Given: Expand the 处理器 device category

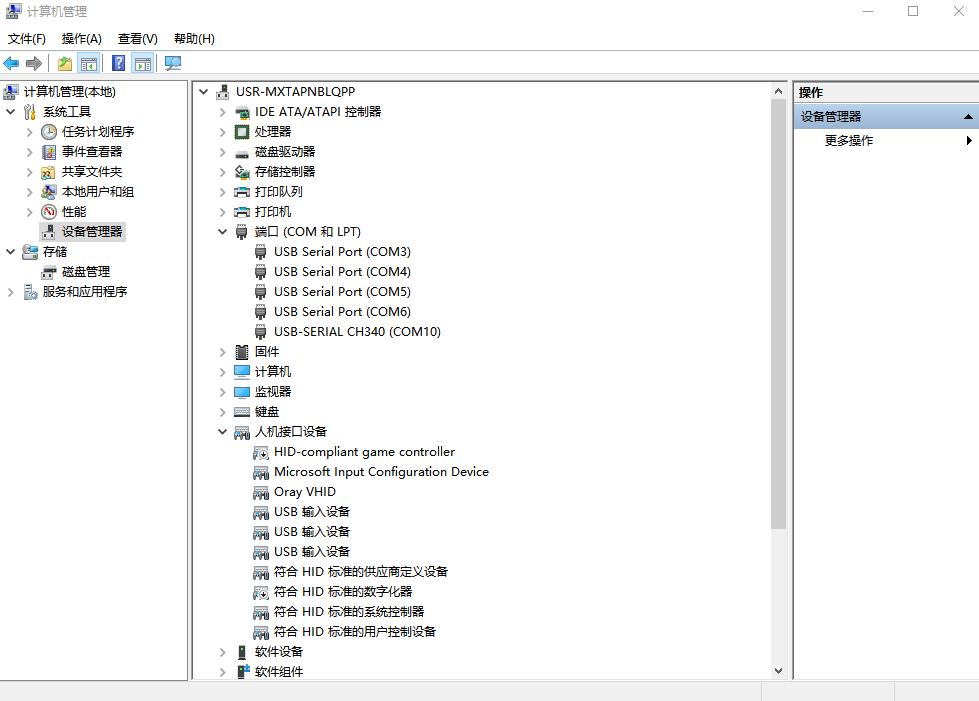Looking at the screenshot, I should click(222, 132).
